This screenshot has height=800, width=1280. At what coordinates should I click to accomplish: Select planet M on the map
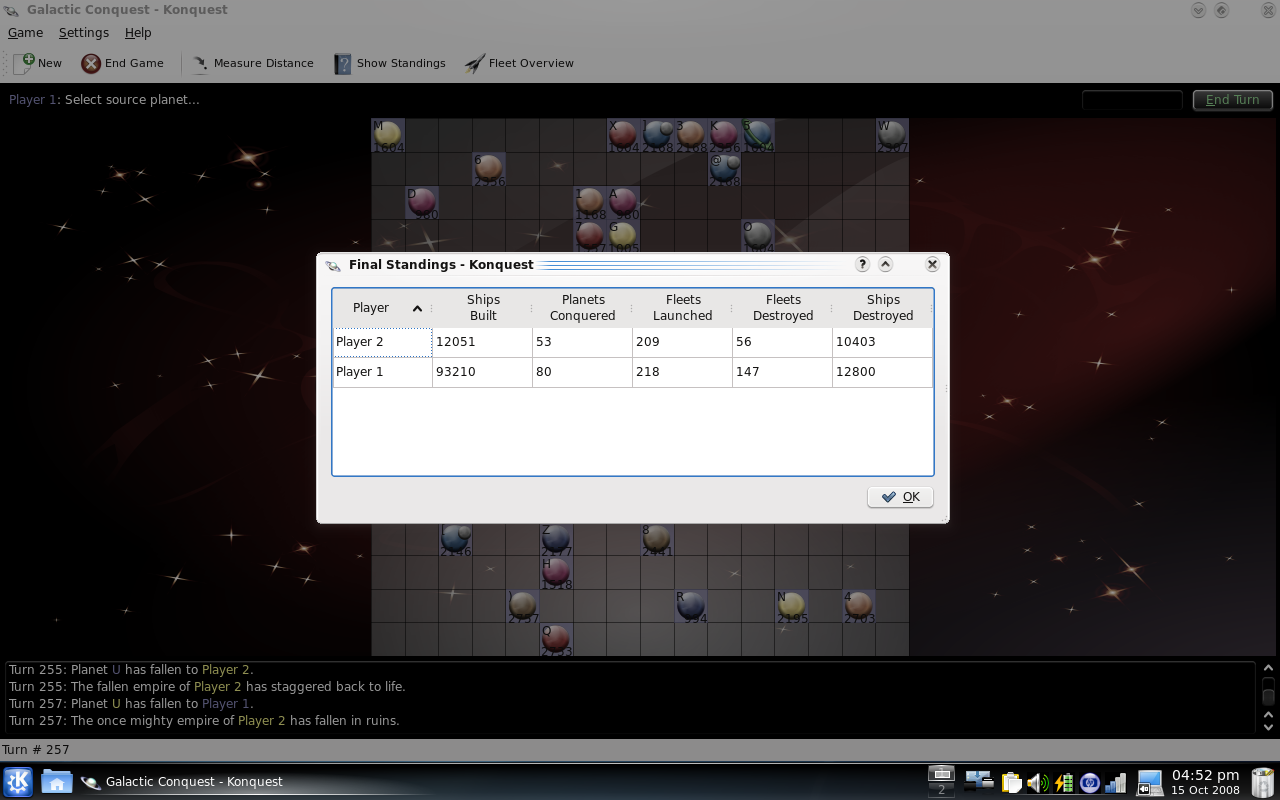tap(388, 135)
